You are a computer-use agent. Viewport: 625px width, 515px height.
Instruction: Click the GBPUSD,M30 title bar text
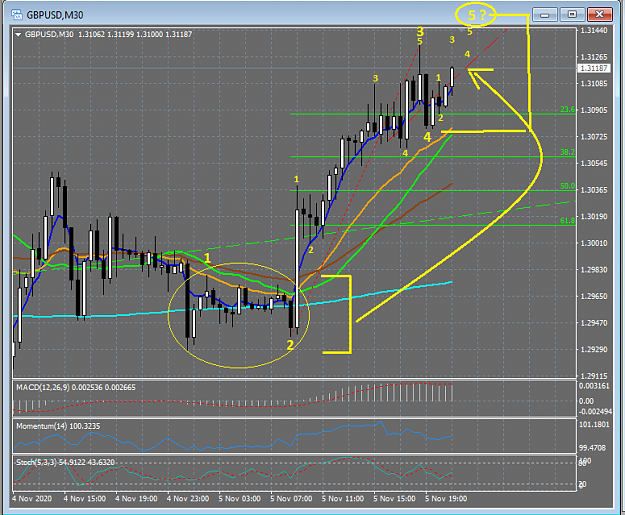click(x=55, y=15)
